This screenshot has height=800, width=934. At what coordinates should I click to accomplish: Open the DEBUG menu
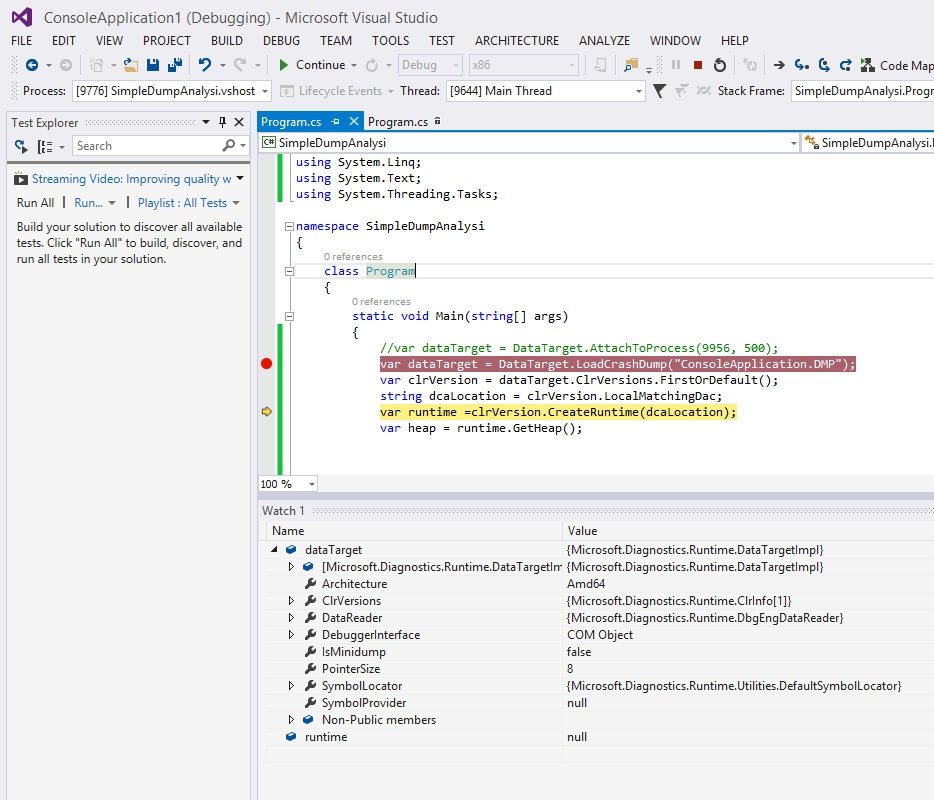(x=281, y=41)
